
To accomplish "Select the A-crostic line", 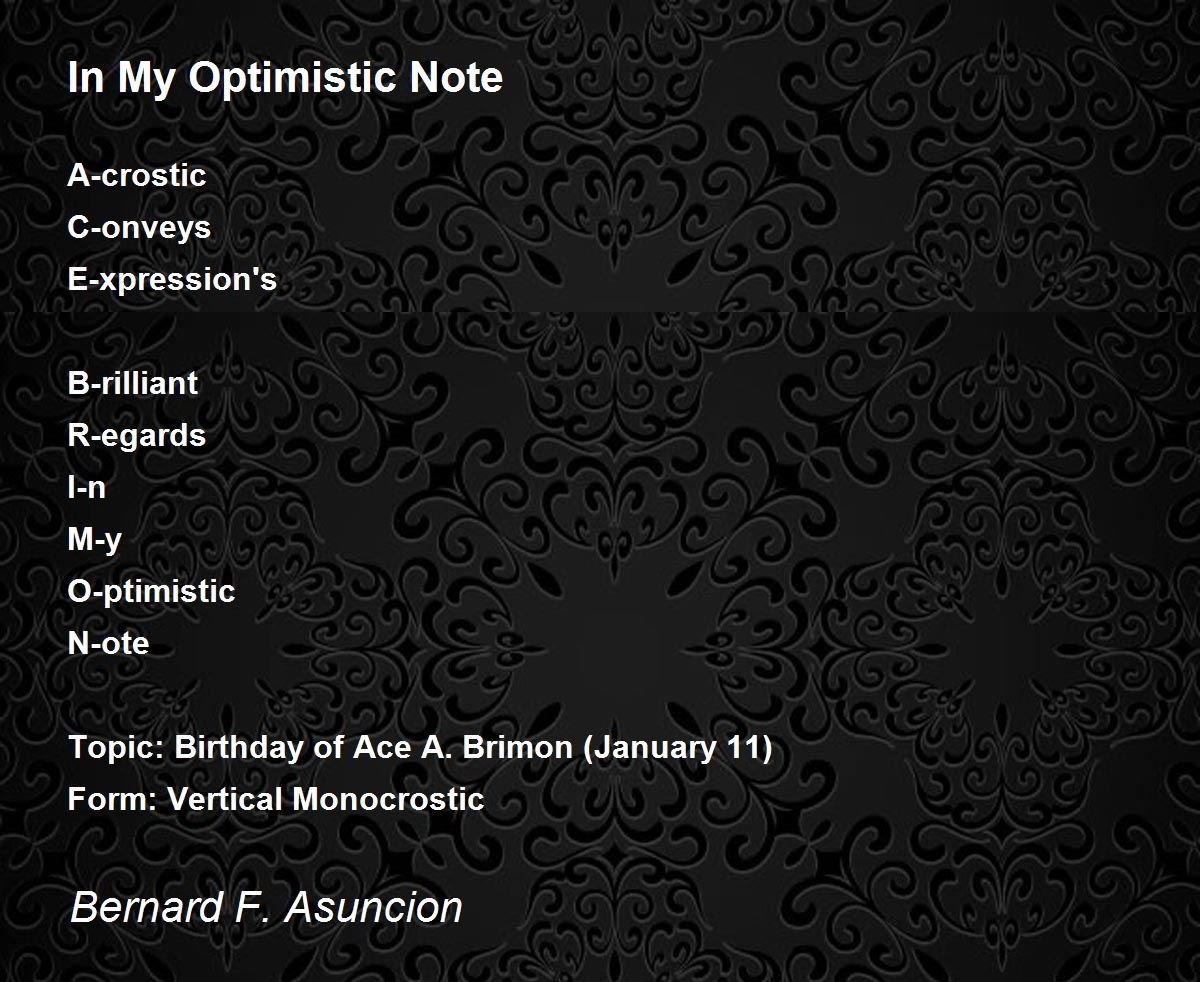I will pyautogui.click(x=137, y=175).
